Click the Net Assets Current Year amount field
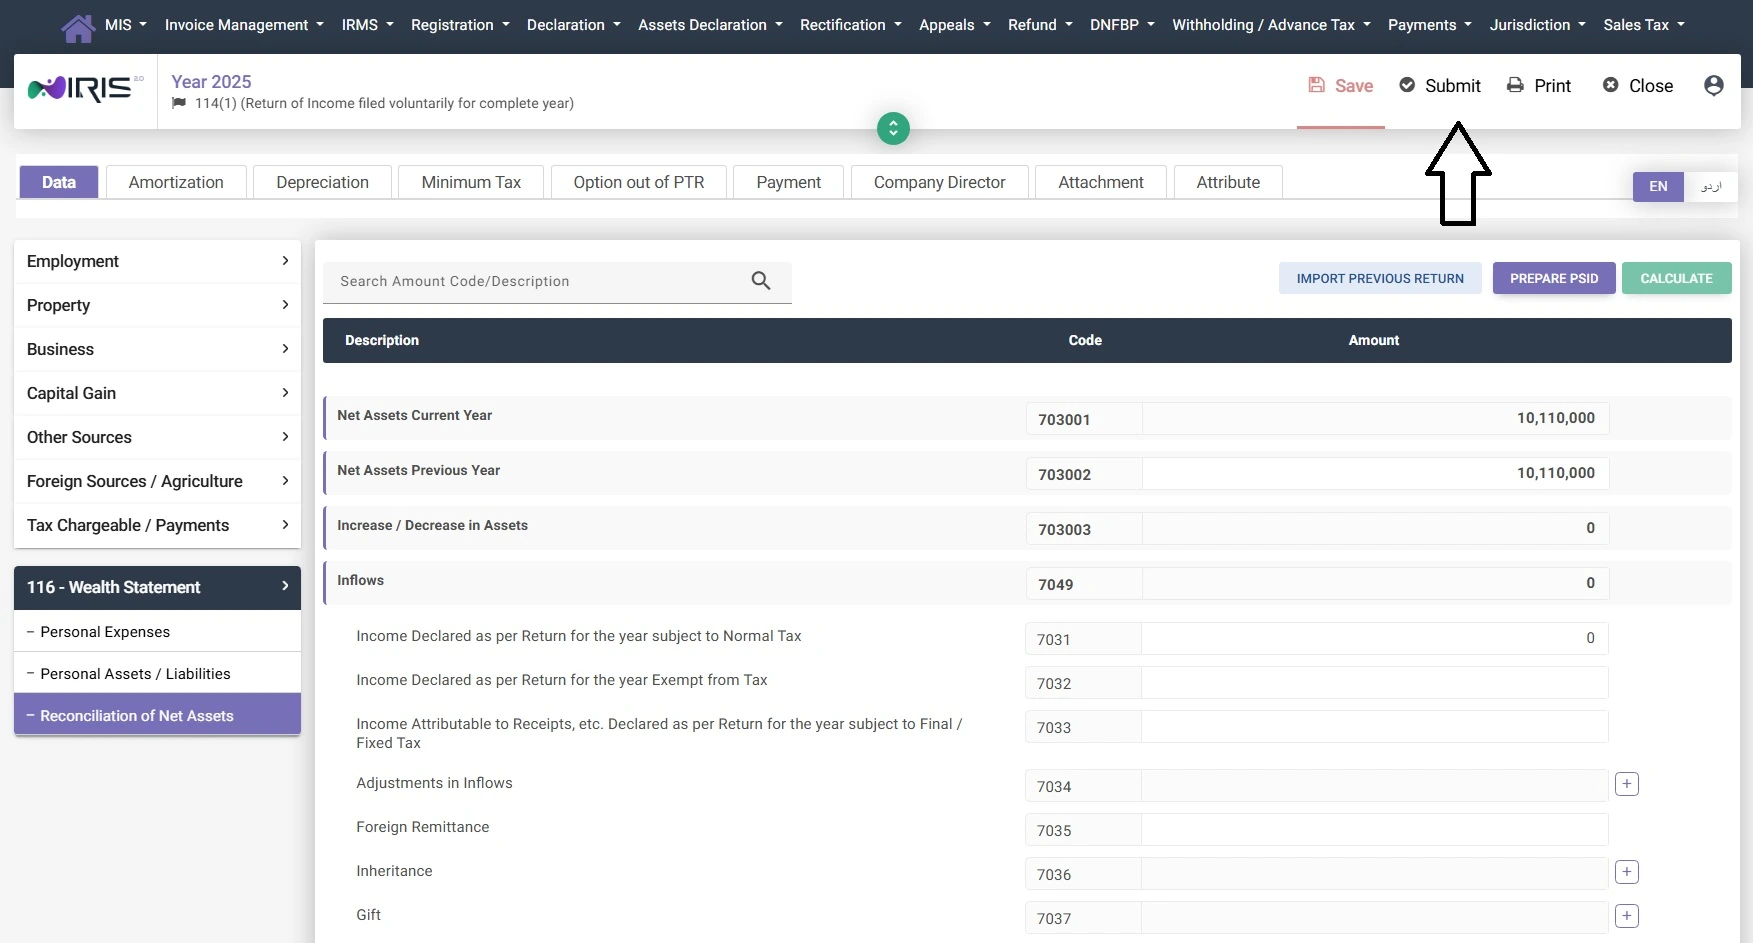The height and width of the screenshot is (943, 1753). [1375, 418]
